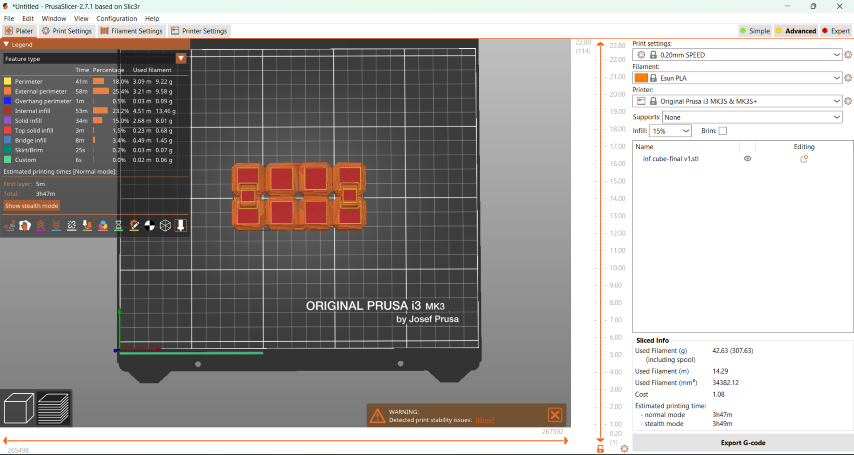Toggle Wipe moves icon in legend toolbar
This screenshot has width=854, height=455.
[25, 225]
